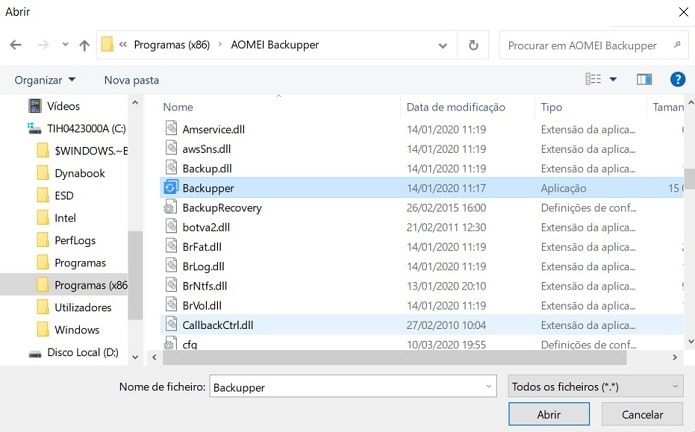Select the CallbackCtrl.dll file
The width and height of the screenshot is (695, 432).
218,325
